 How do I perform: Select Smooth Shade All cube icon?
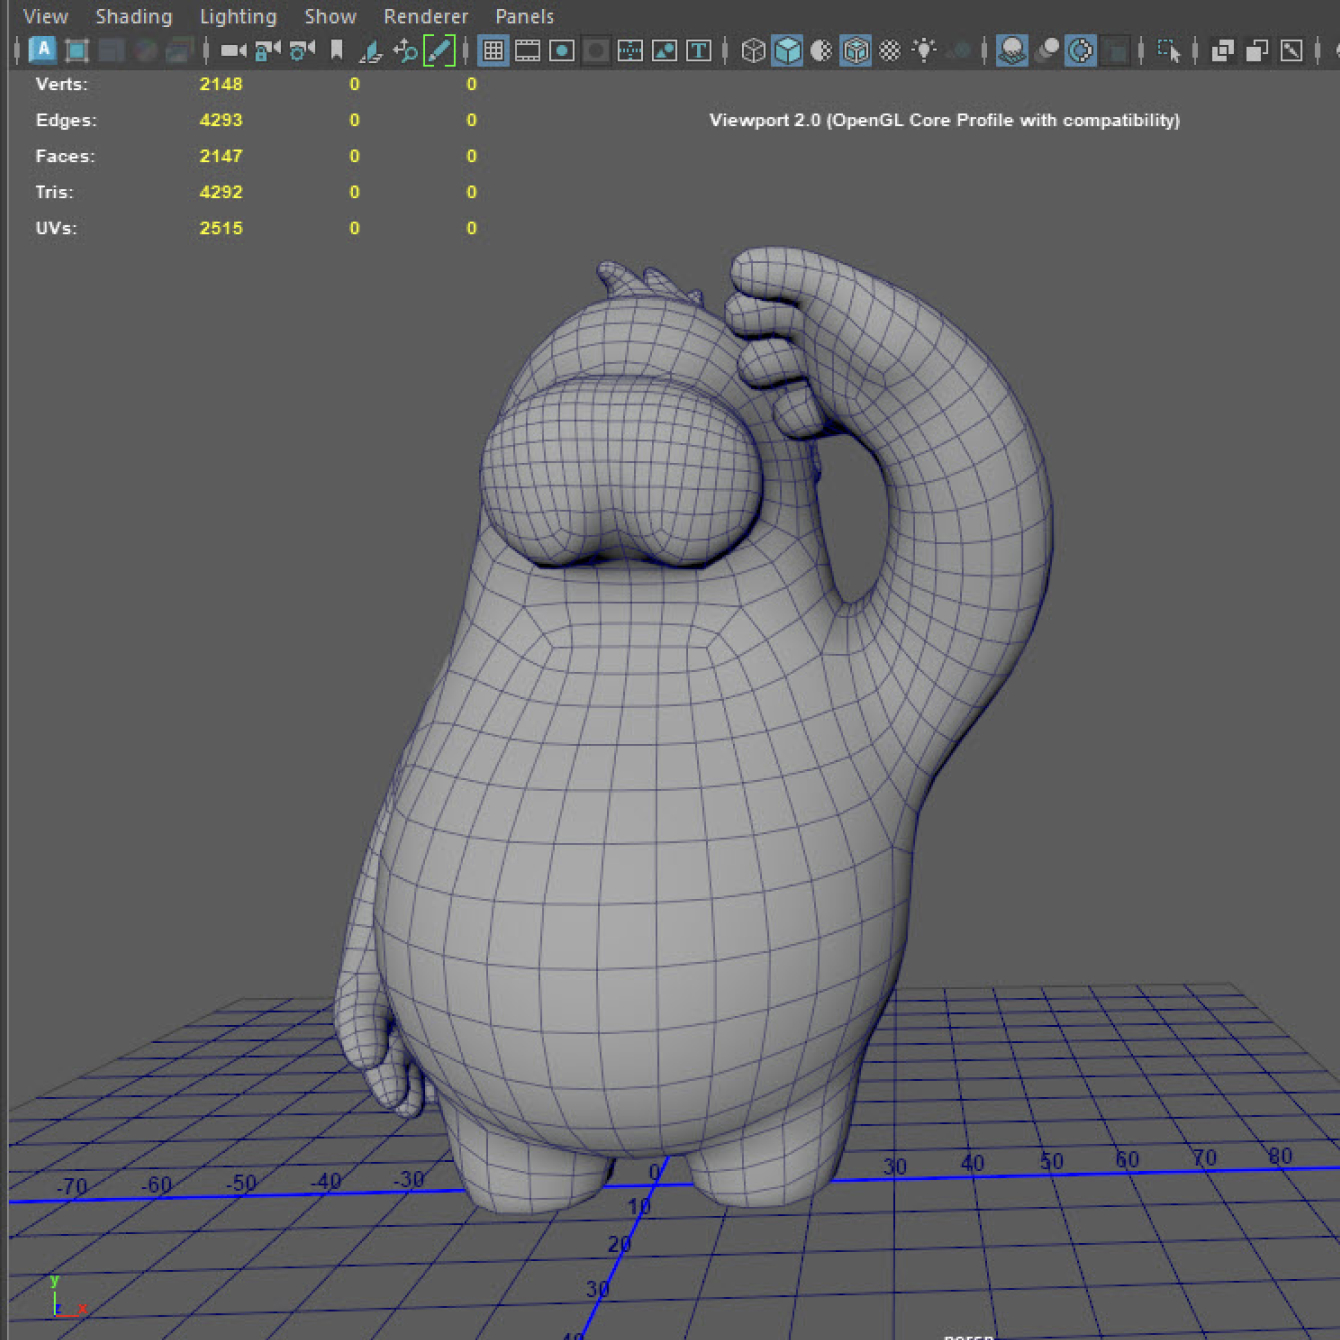coord(788,50)
